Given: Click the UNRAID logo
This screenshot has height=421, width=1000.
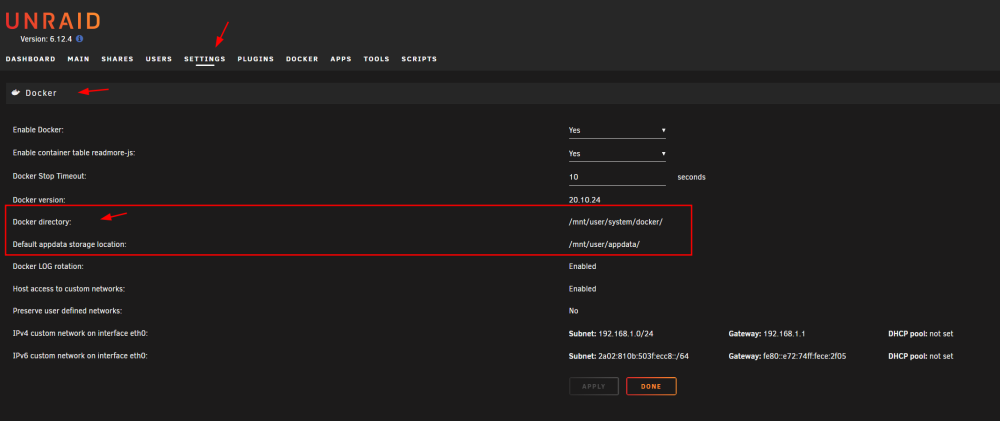Looking at the screenshot, I should [x=53, y=21].
